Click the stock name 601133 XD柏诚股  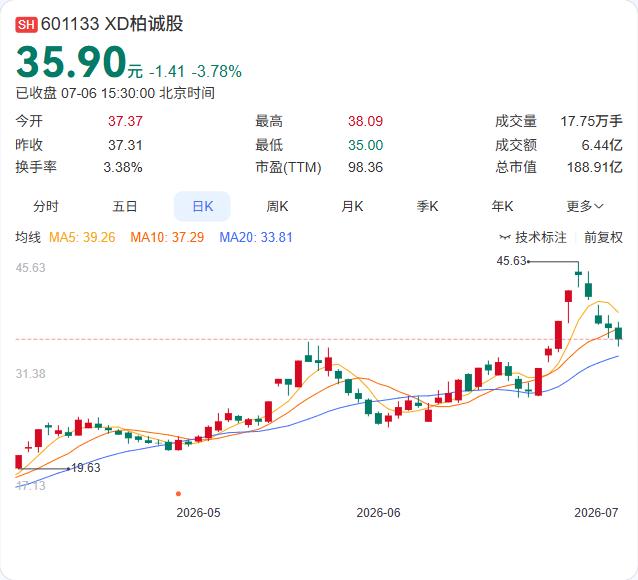pyautogui.click(x=112, y=24)
